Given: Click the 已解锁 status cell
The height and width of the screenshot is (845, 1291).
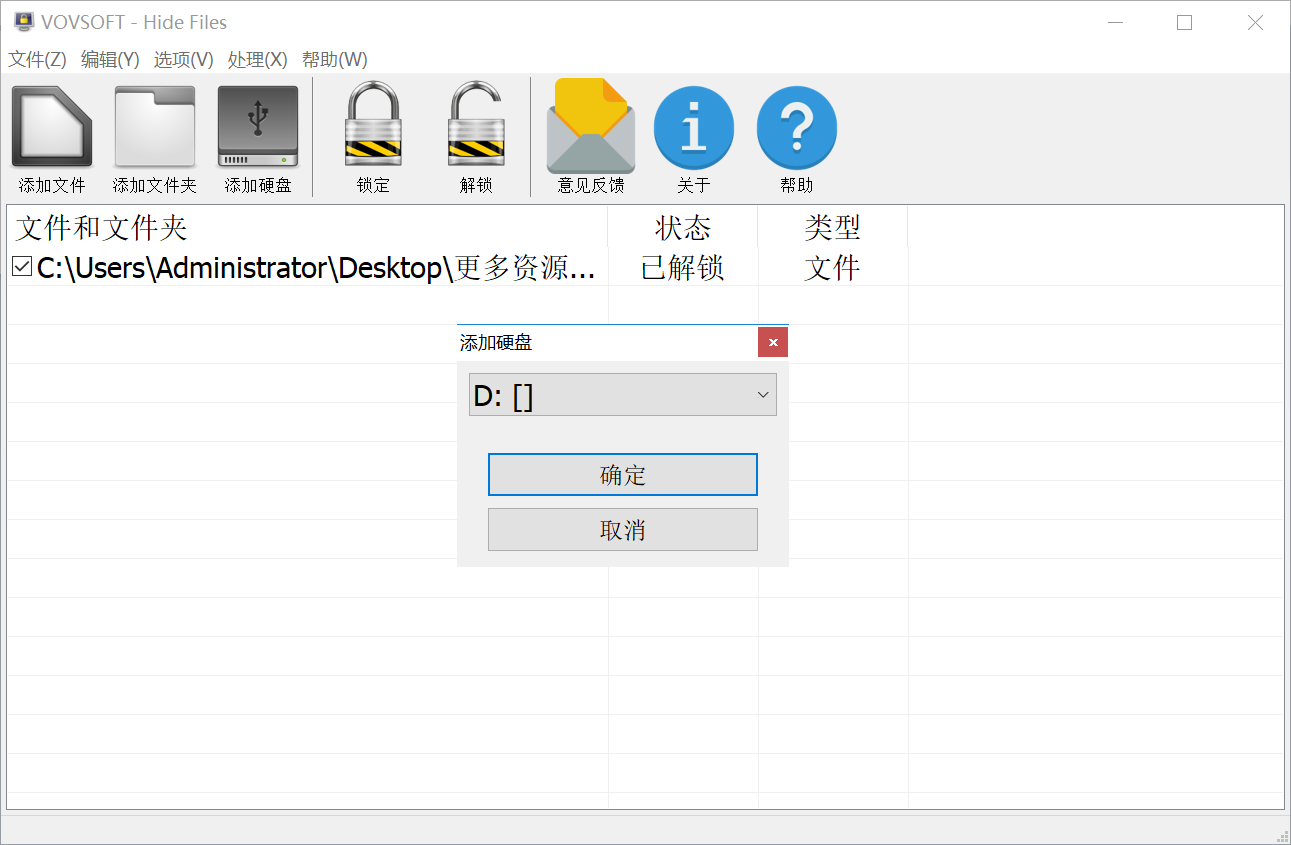Looking at the screenshot, I should click(x=683, y=267).
